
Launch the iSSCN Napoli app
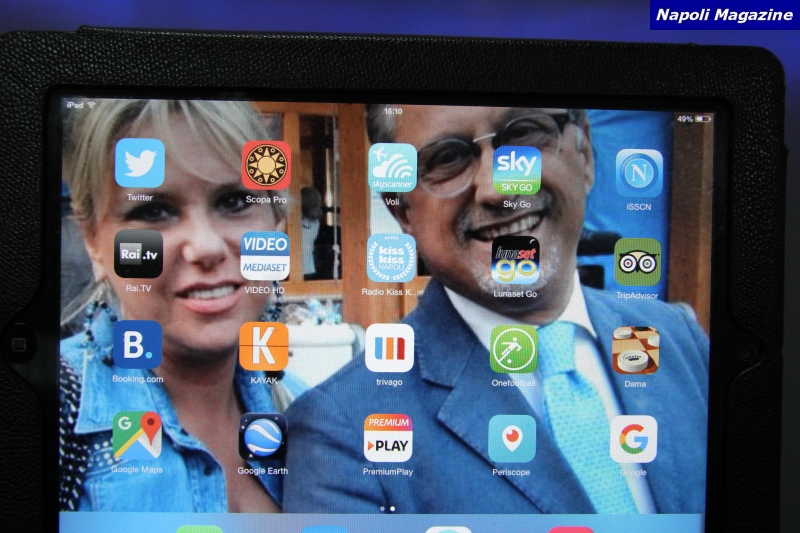pyautogui.click(x=639, y=173)
